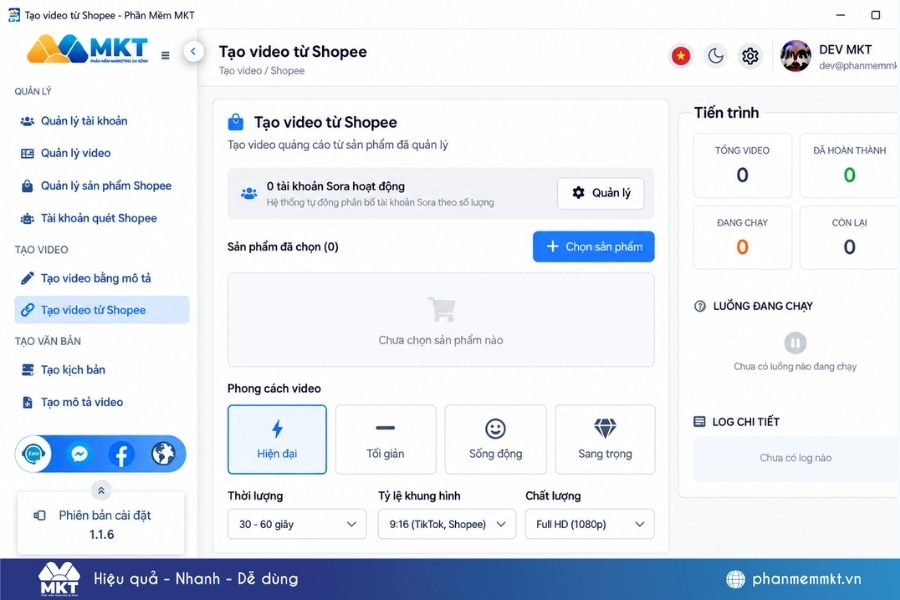Click the Tổng video counter card
This screenshot has height=600, width=900.
point(742,166)
